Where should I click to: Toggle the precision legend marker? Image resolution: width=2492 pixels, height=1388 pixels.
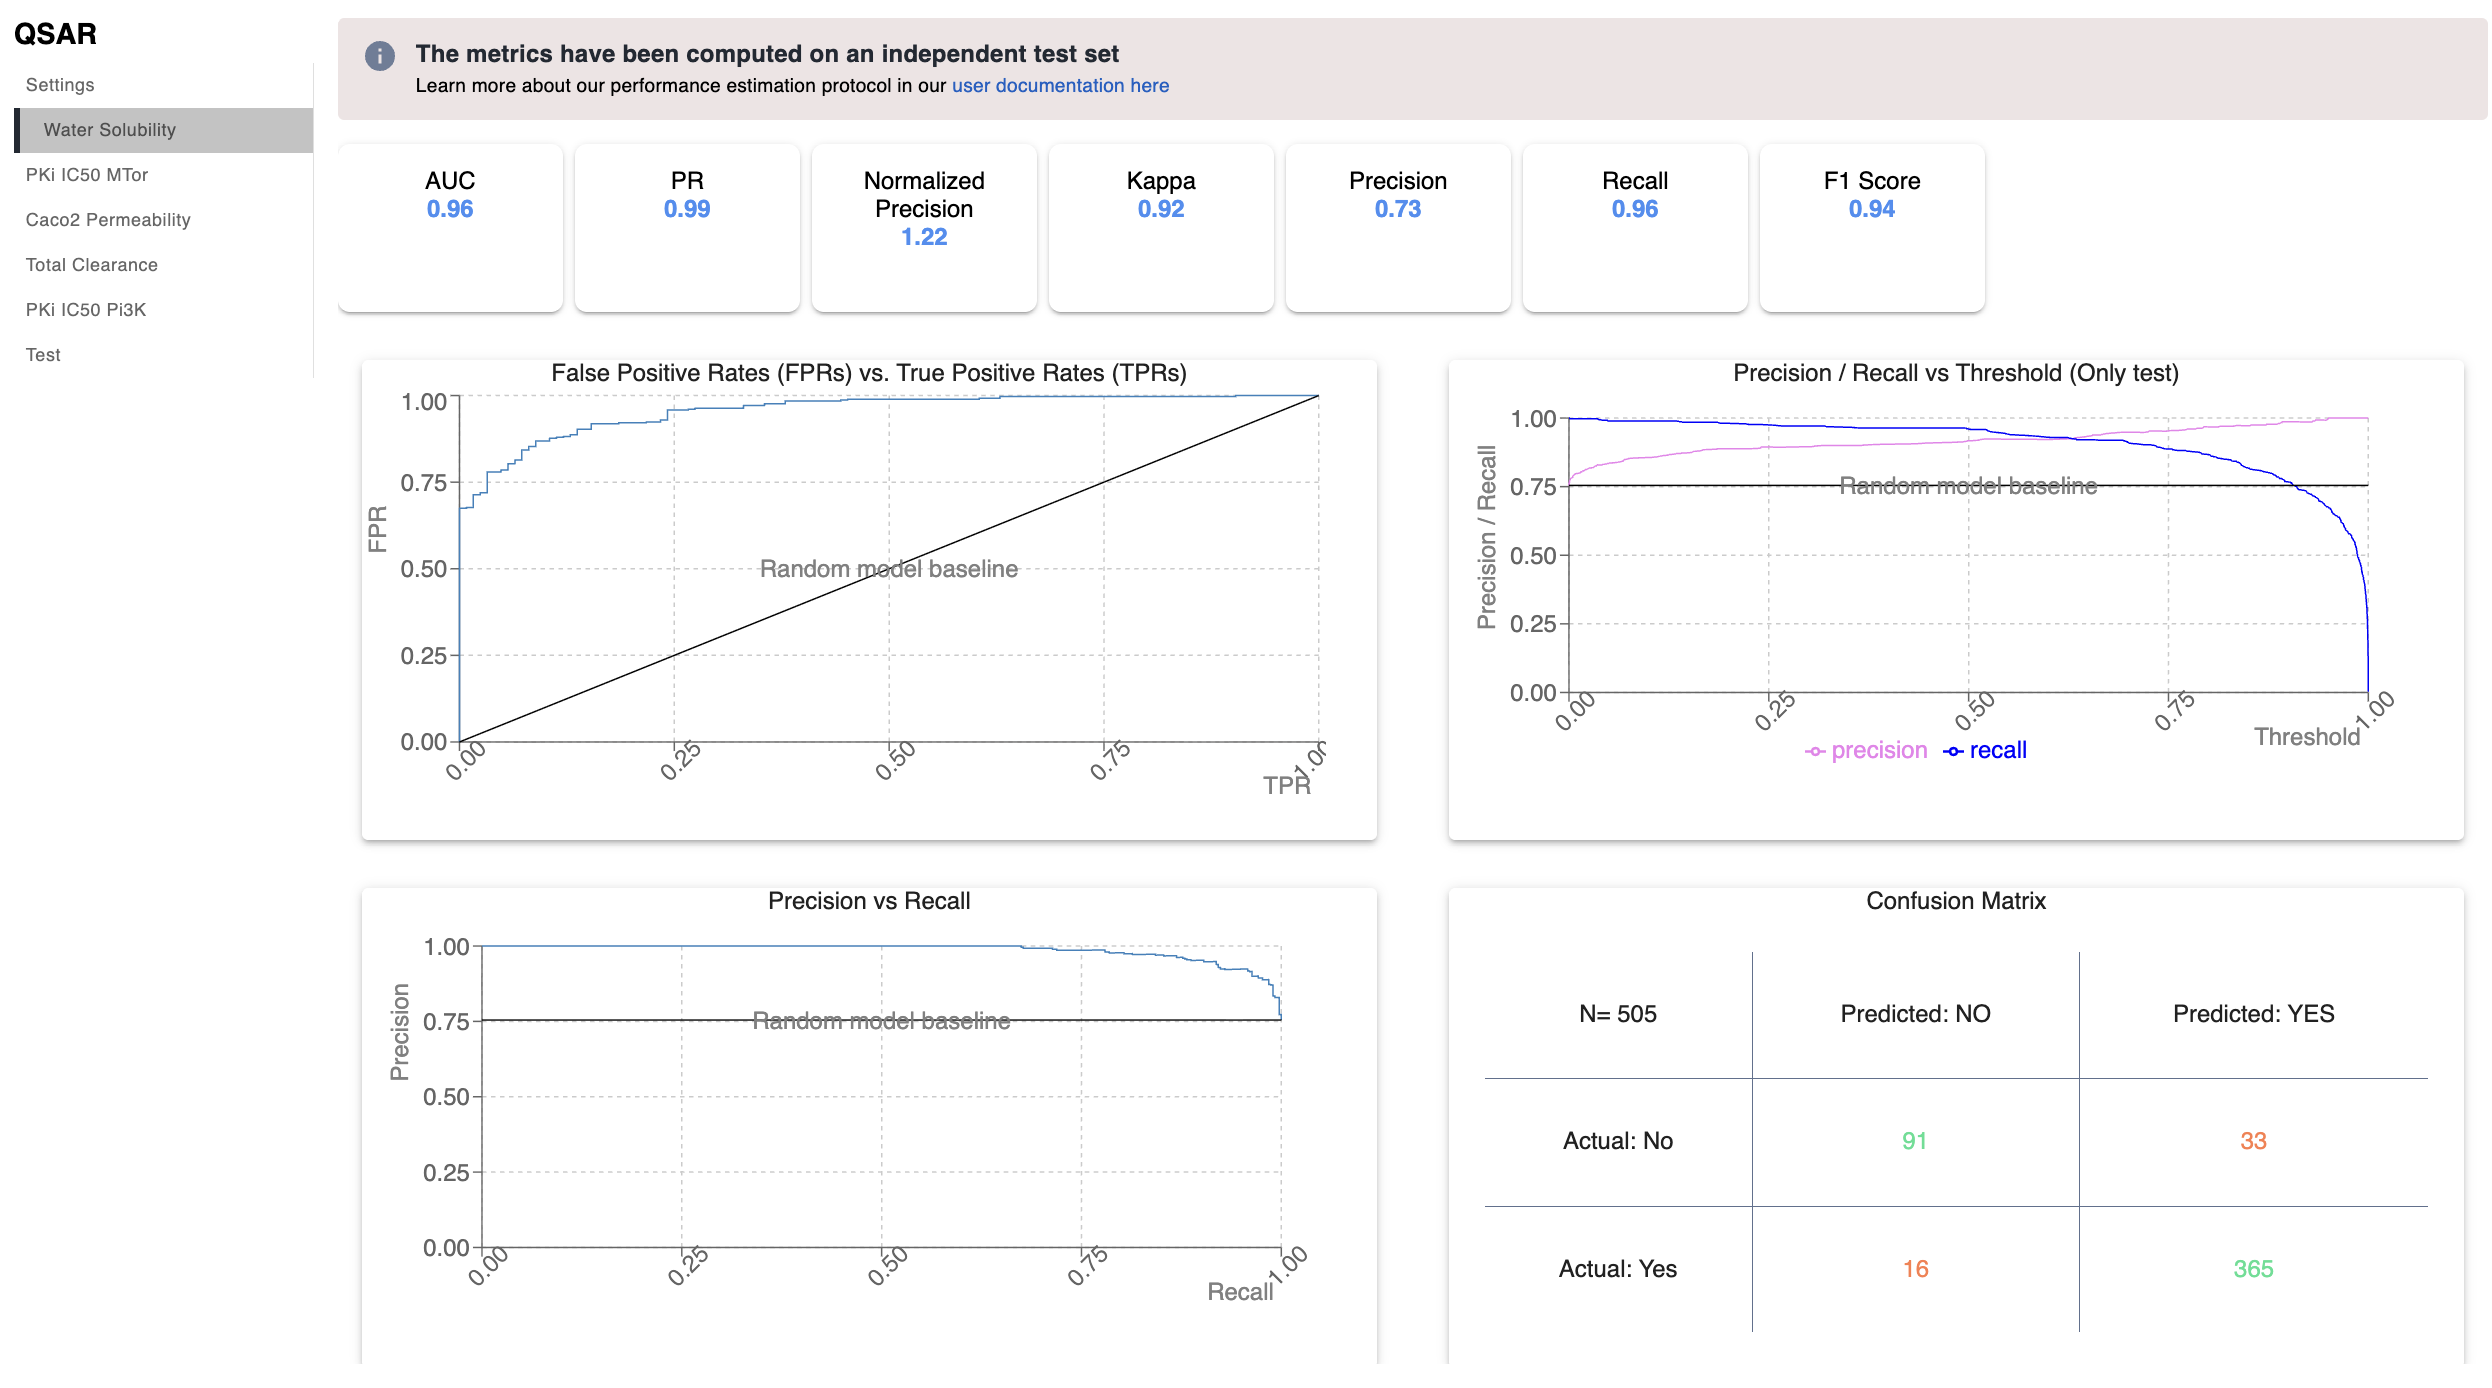(x=1815, y=751)
